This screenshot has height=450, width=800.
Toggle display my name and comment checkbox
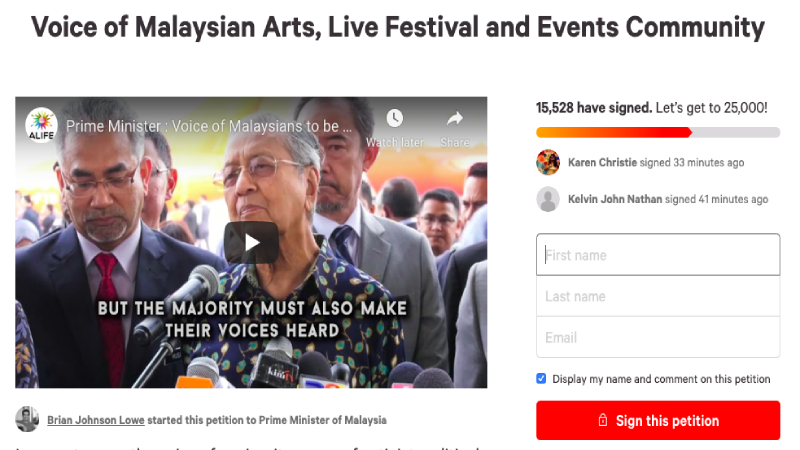pyautogui.click(x=542, y=379)
